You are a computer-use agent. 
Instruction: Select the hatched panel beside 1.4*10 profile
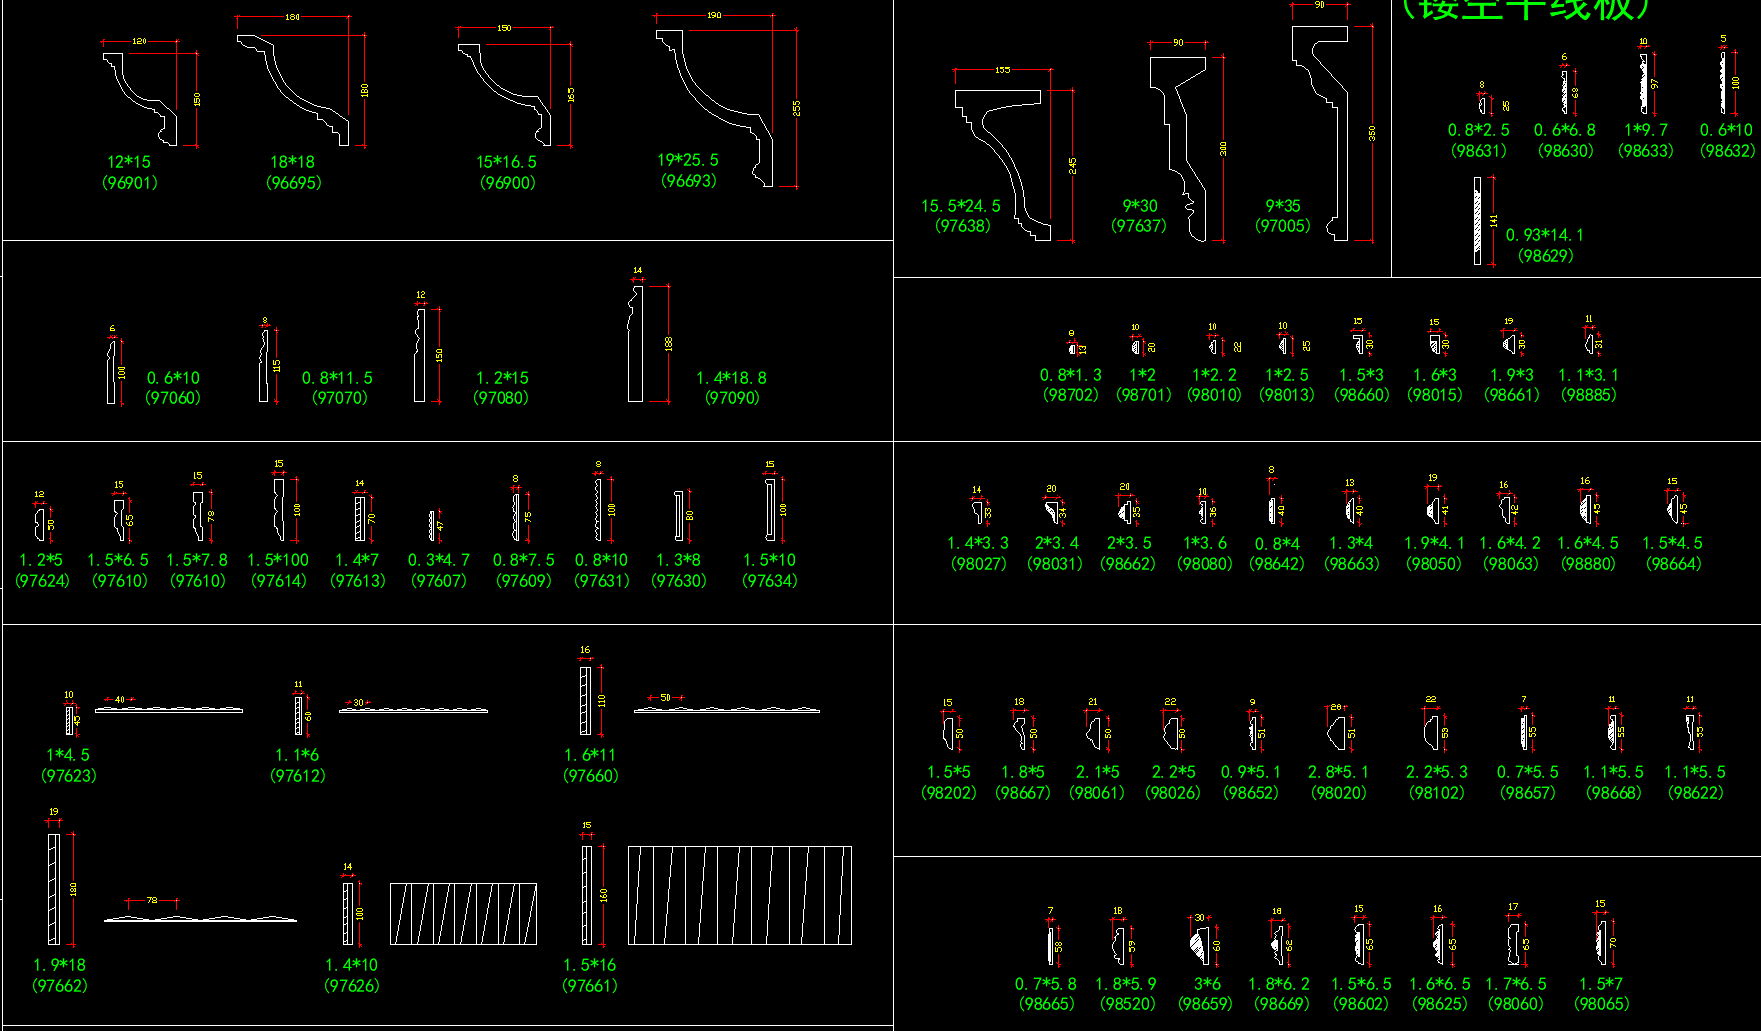coord(463,913)
